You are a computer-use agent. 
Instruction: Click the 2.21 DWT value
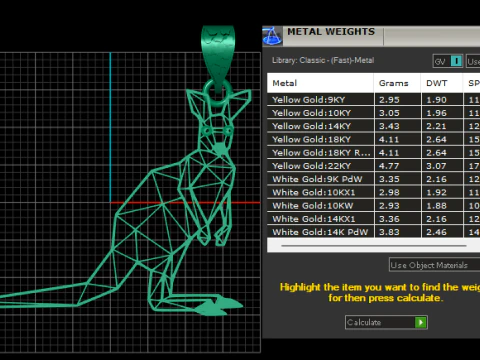pyautogui.click(x=436, y=126)
